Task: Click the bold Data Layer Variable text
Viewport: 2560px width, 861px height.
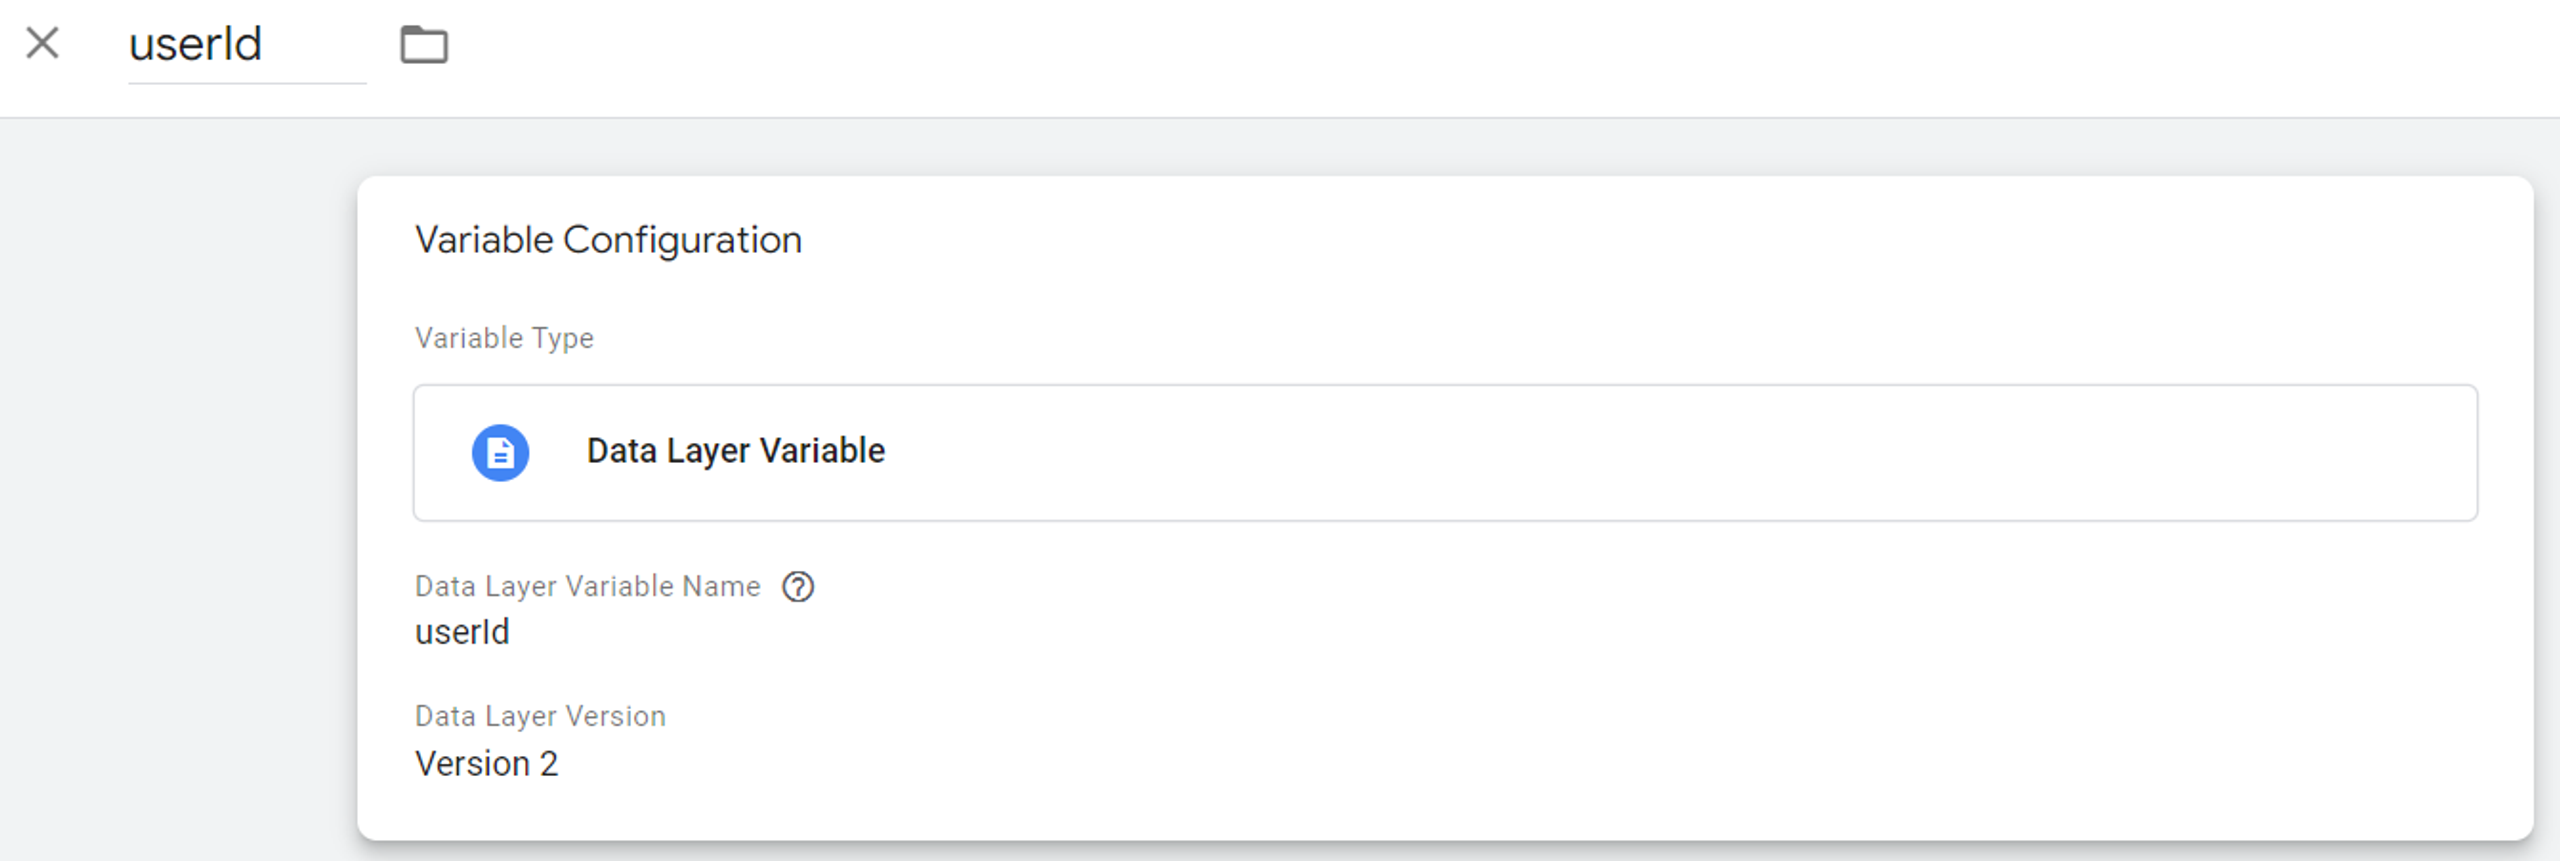Action: pyautogui.click(x=735, y=451)
